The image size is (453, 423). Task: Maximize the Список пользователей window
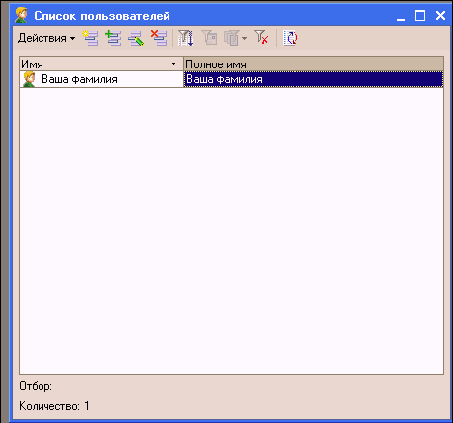click(x=420, y=15)
